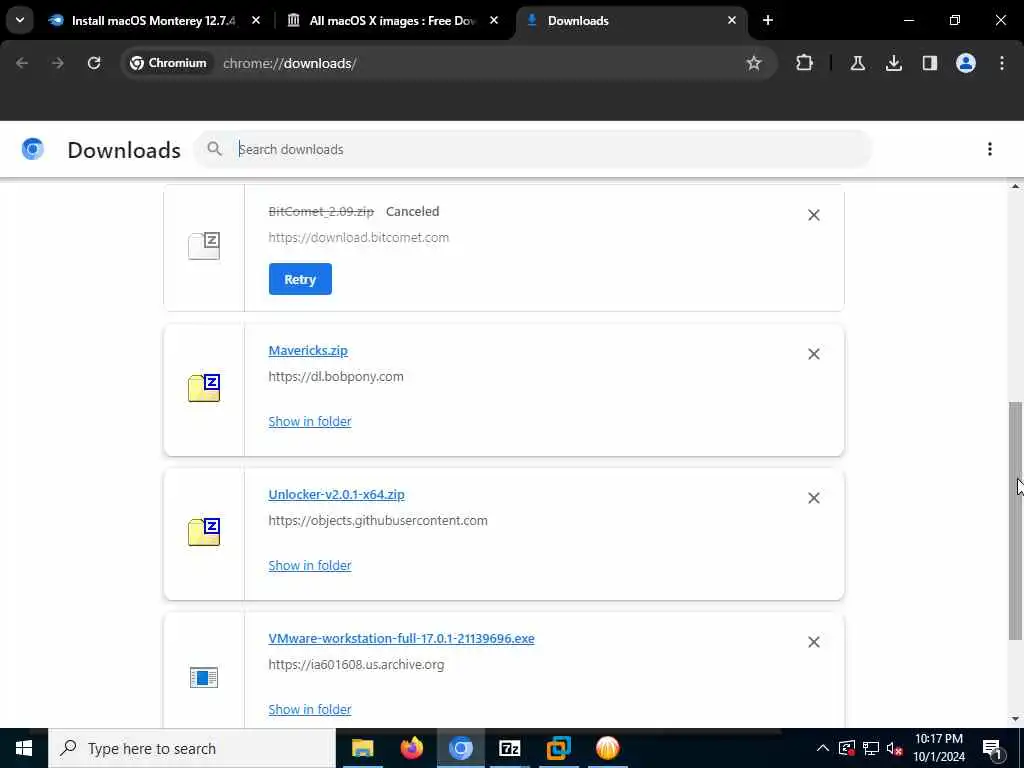Image resolution: width=1024 pixels, height=768 pixels.
Task: Click the muted volume tray icon
Action: point(894,748)
